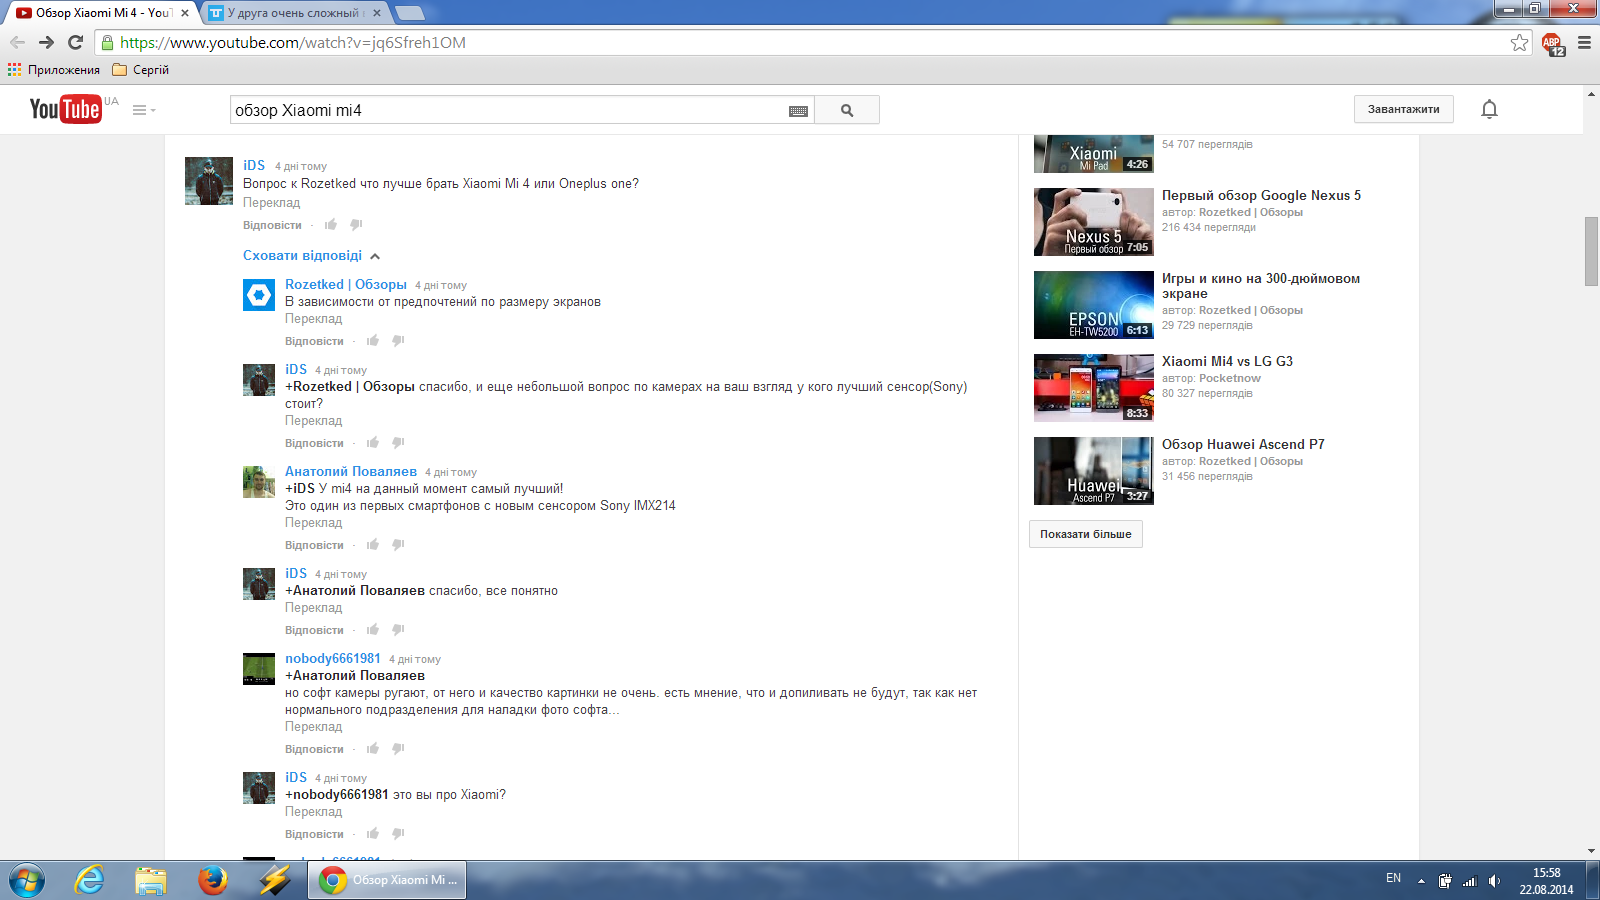Open Xiaomi Mi Pad video thumbnail
Screen dimensions: 1600x900
(x=1094, y=154)
